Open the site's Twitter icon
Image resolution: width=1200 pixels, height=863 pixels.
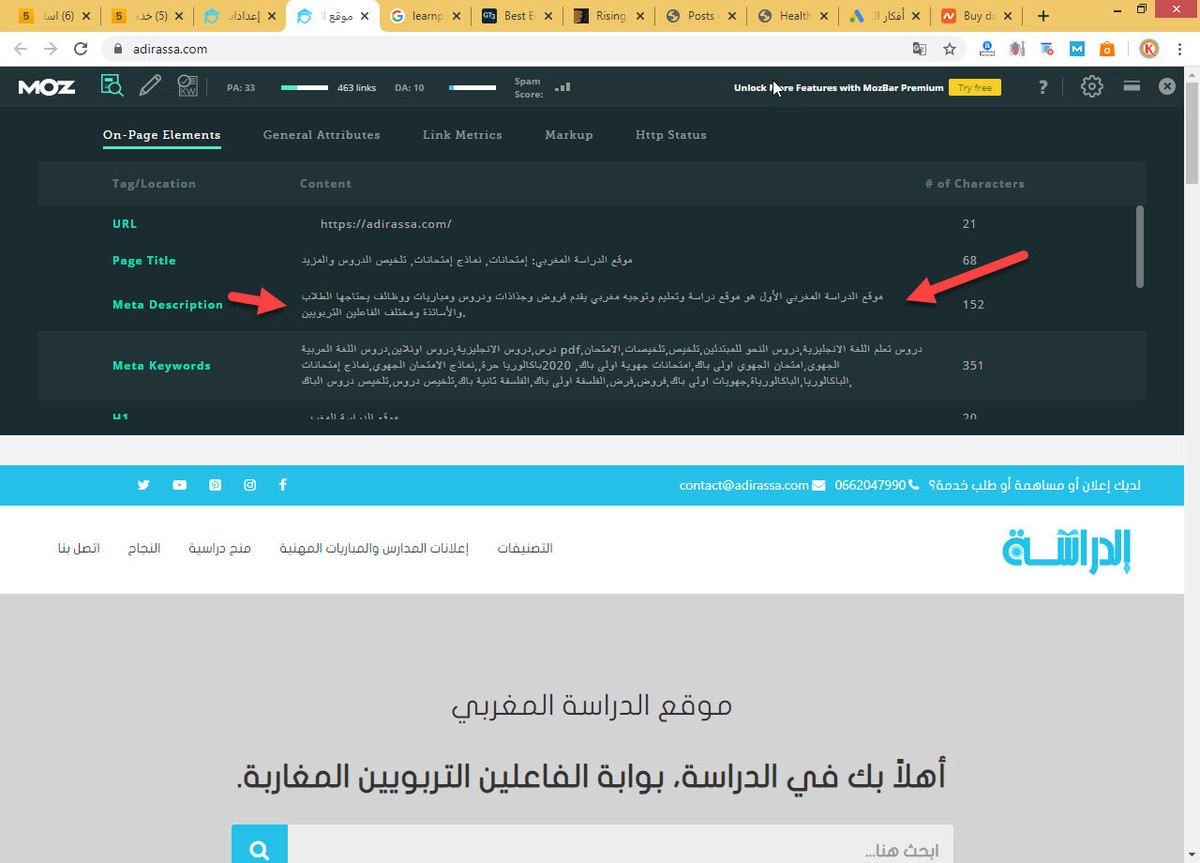click(x=144, y=485)
